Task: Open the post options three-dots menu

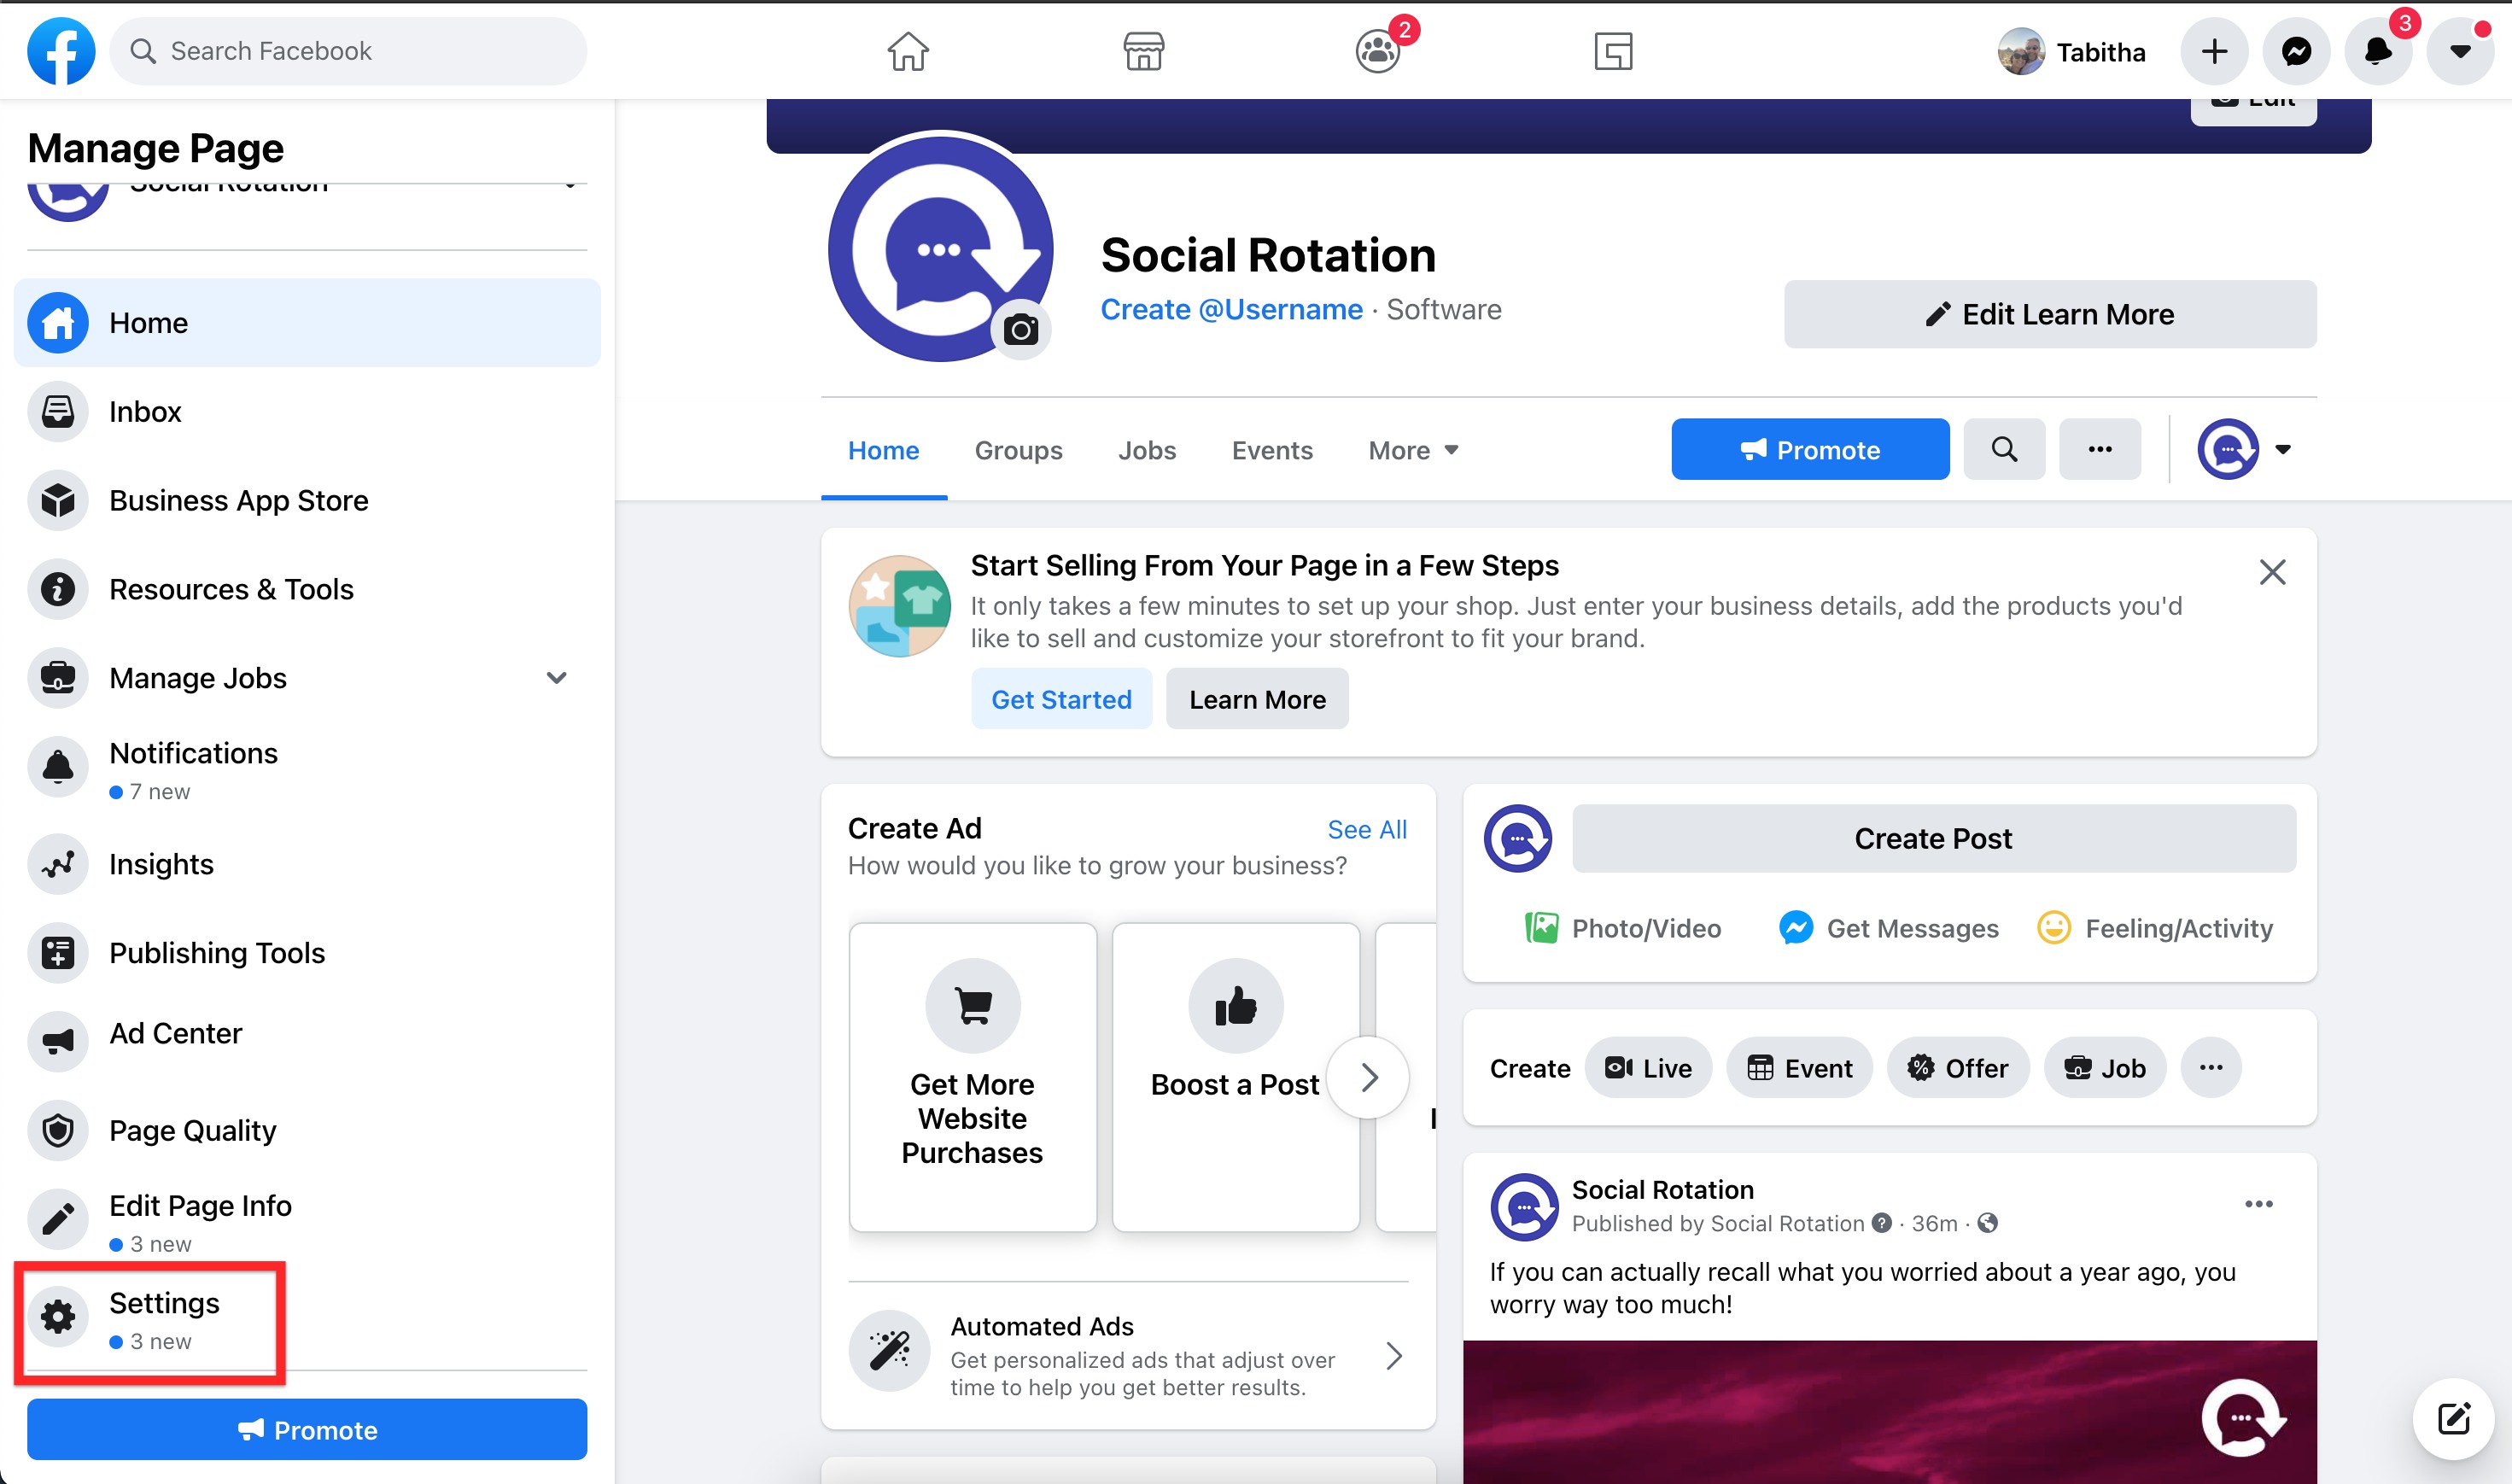Action: click(x=2258, y=1203)
